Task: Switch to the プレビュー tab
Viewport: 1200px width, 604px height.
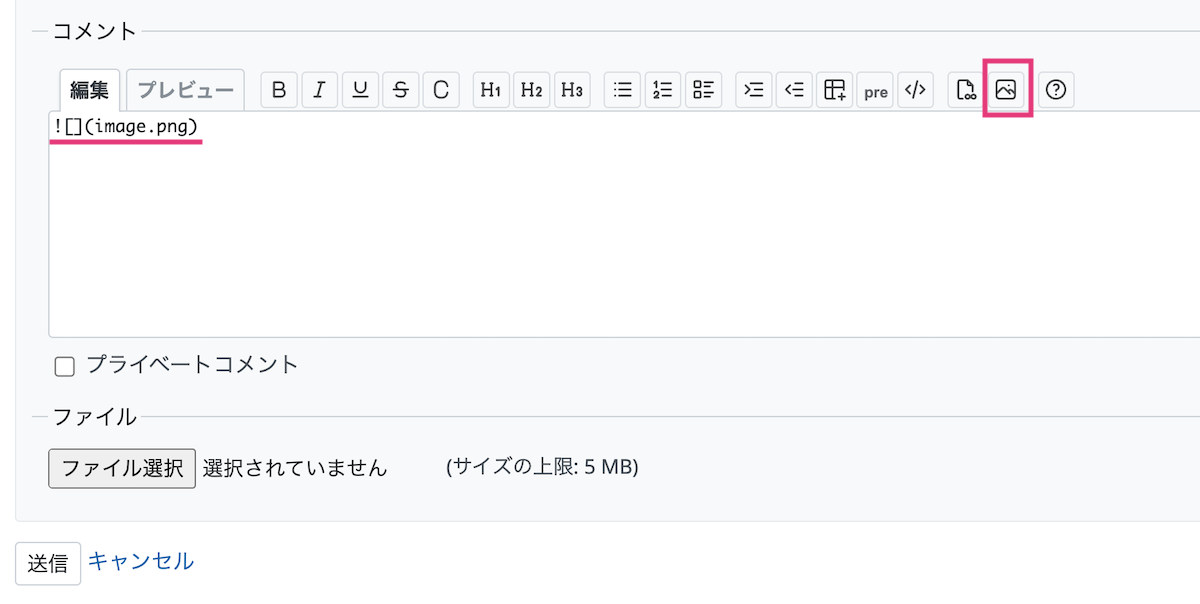Action: point(185,90)
